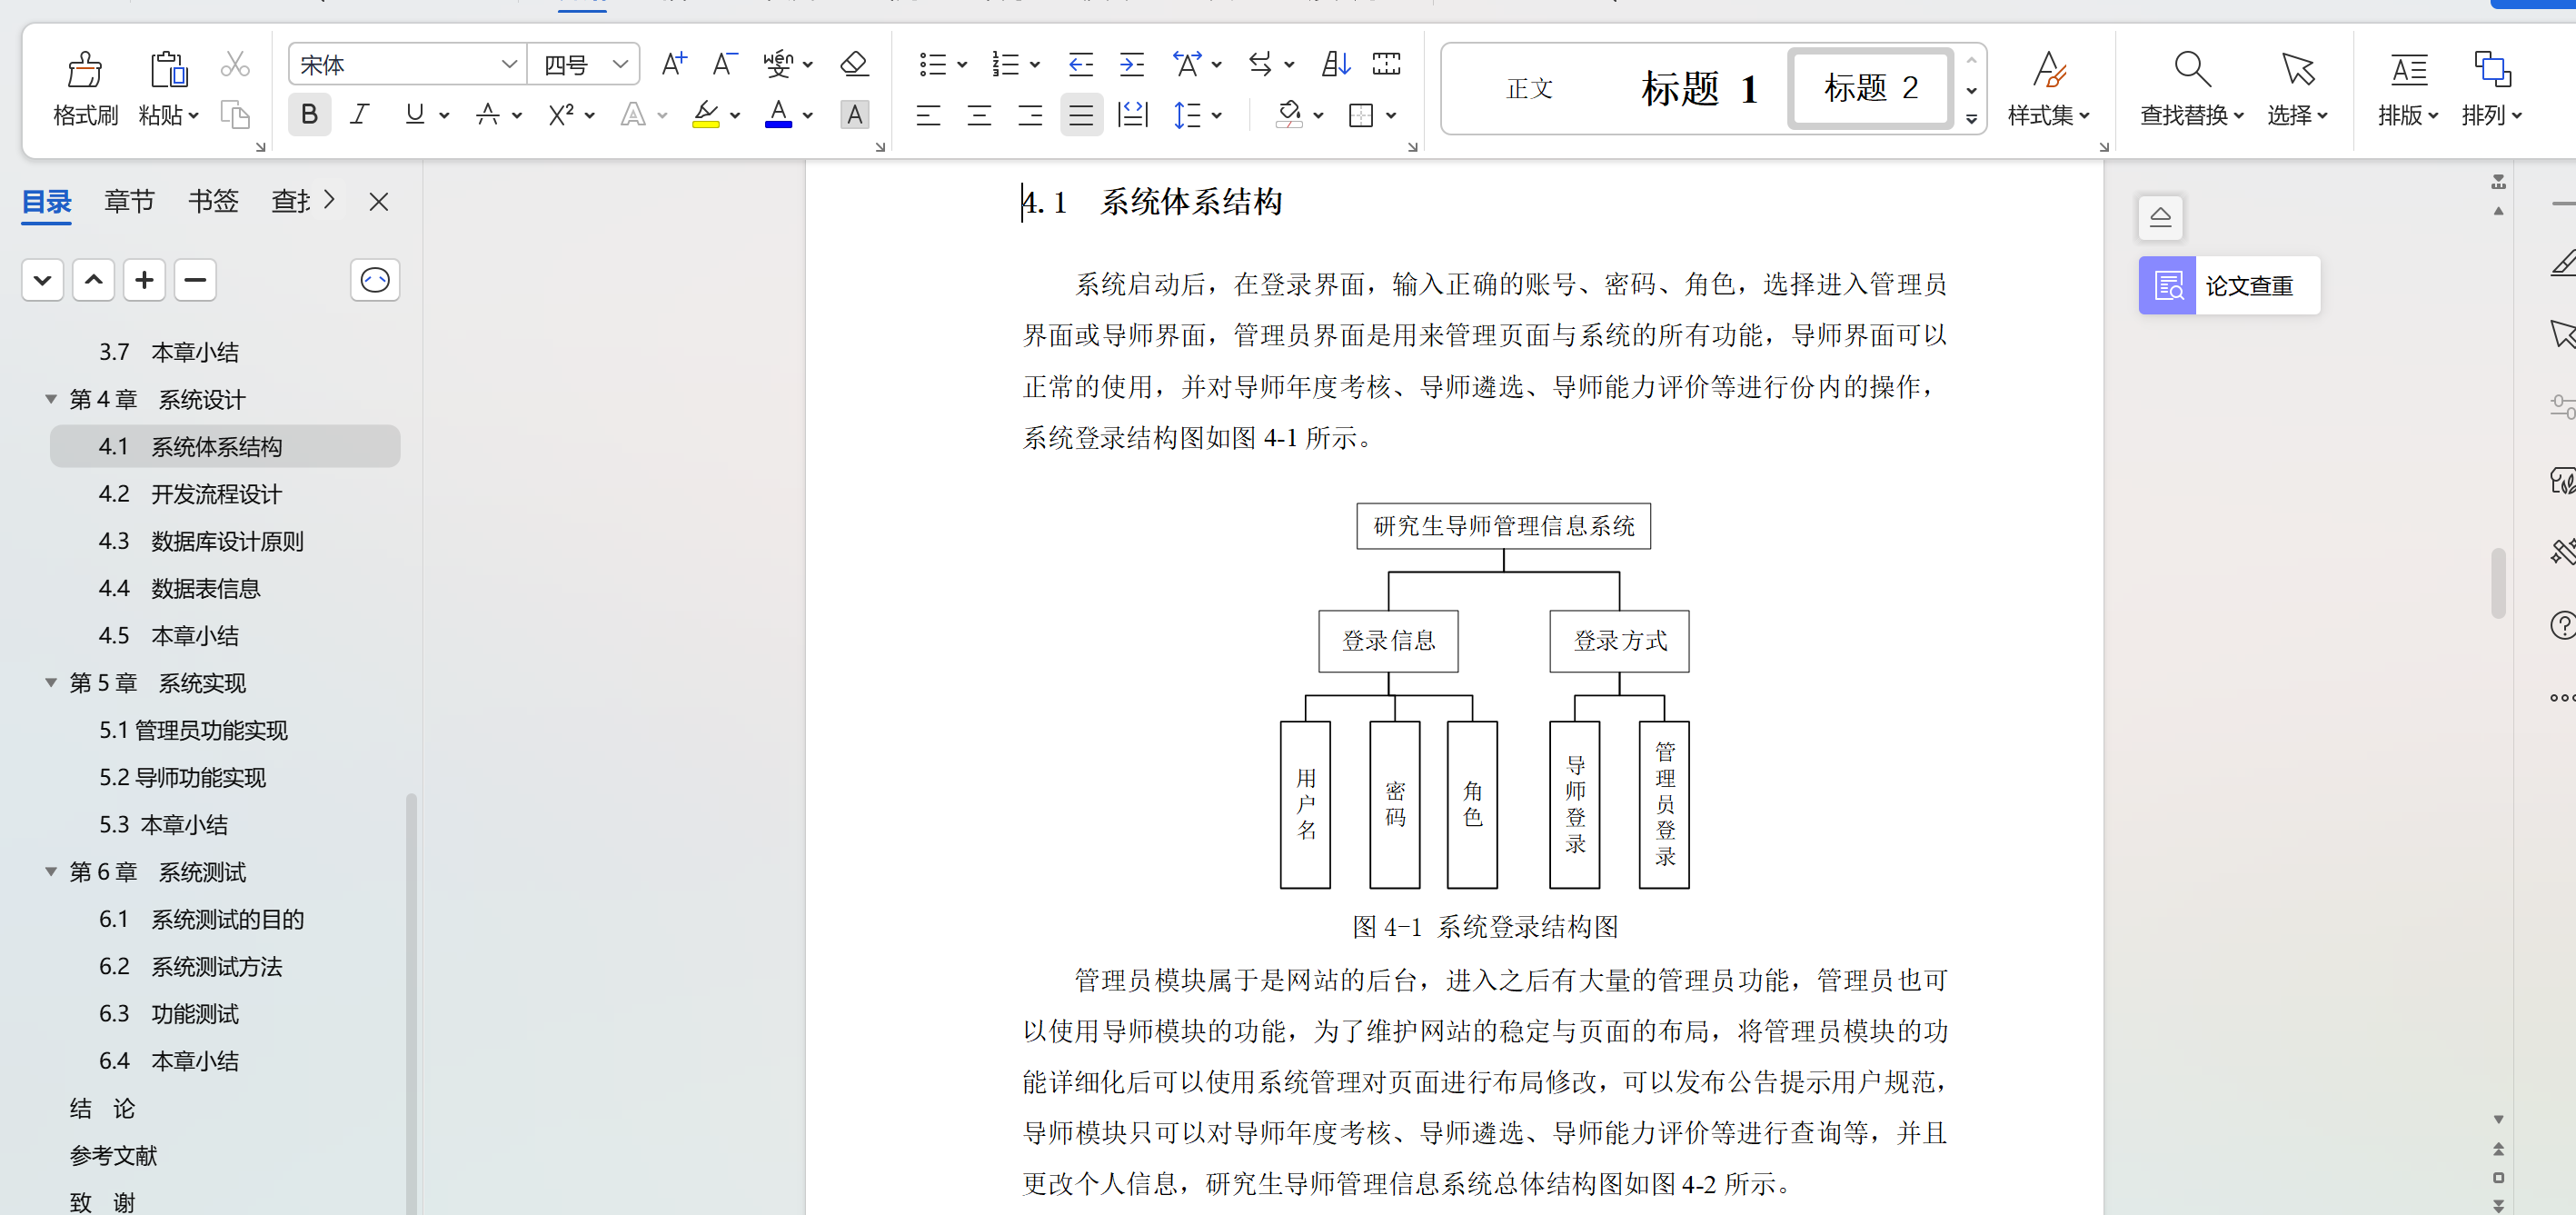2576x1215 pixels.
Task: Click the sort A-Z icon
Action: [1336, 64]
